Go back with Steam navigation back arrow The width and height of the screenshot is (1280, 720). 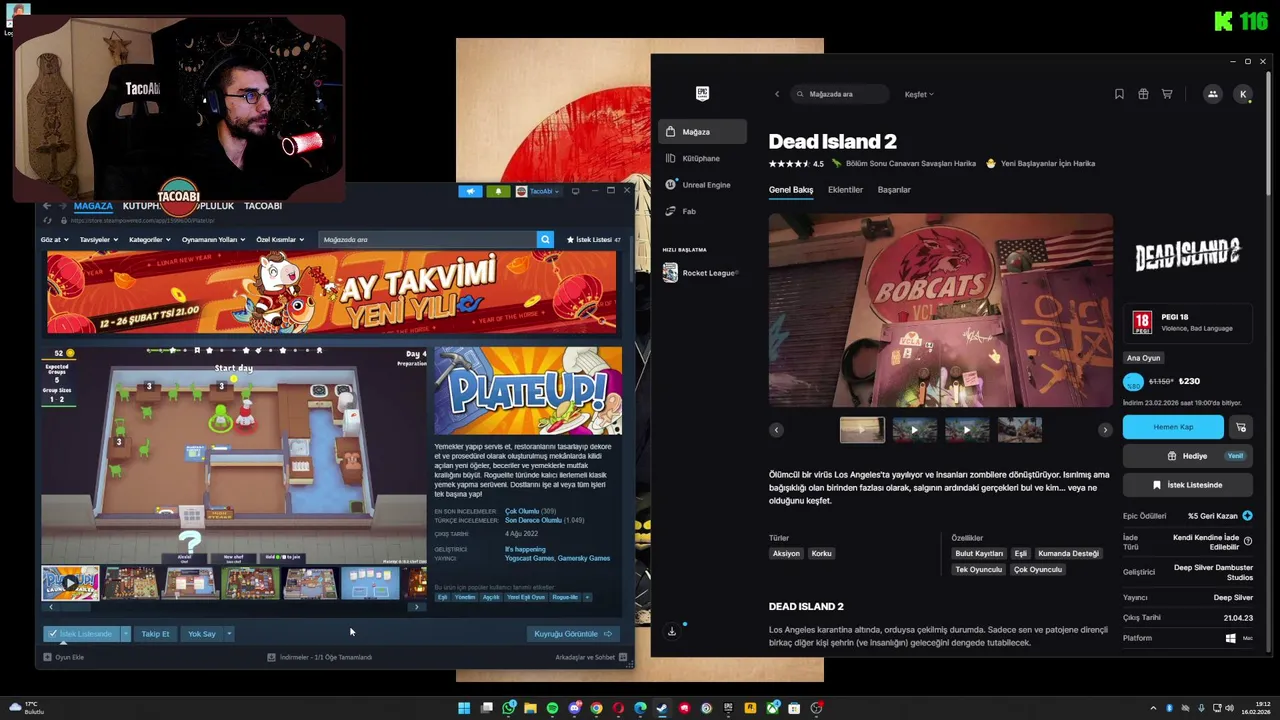tap(46, 206)
